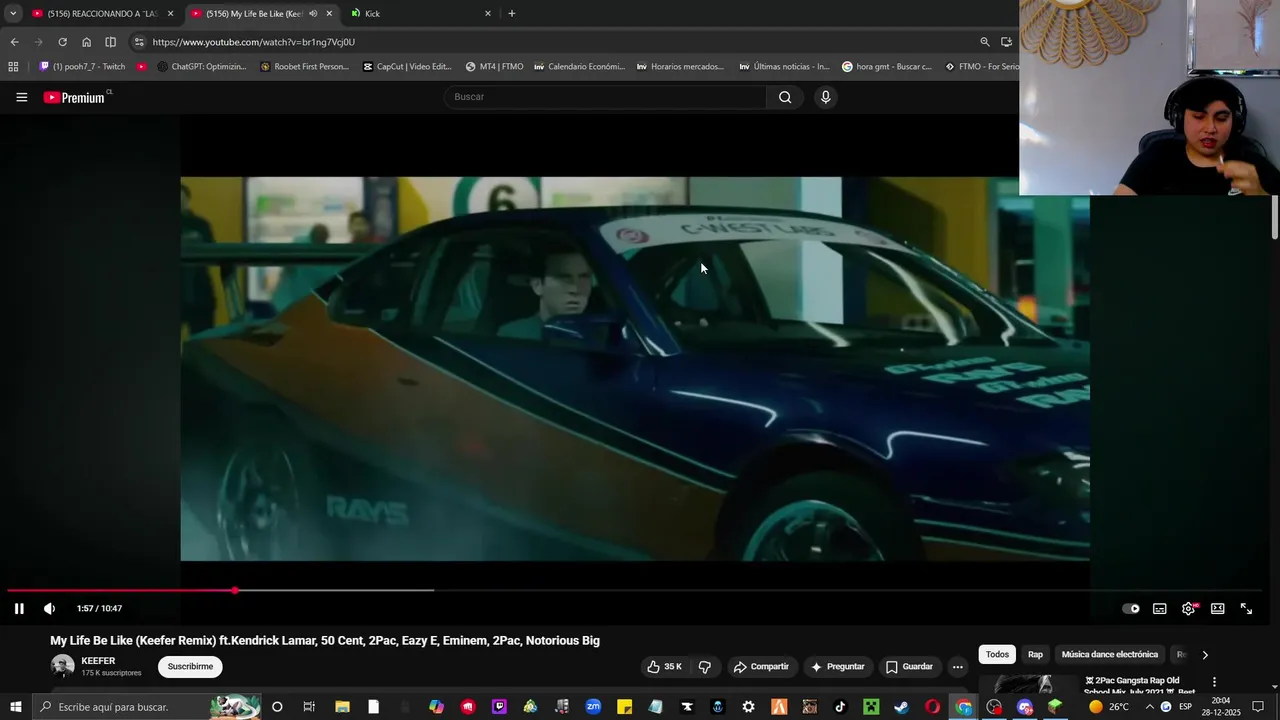Reload the current page

pos(62,42)
